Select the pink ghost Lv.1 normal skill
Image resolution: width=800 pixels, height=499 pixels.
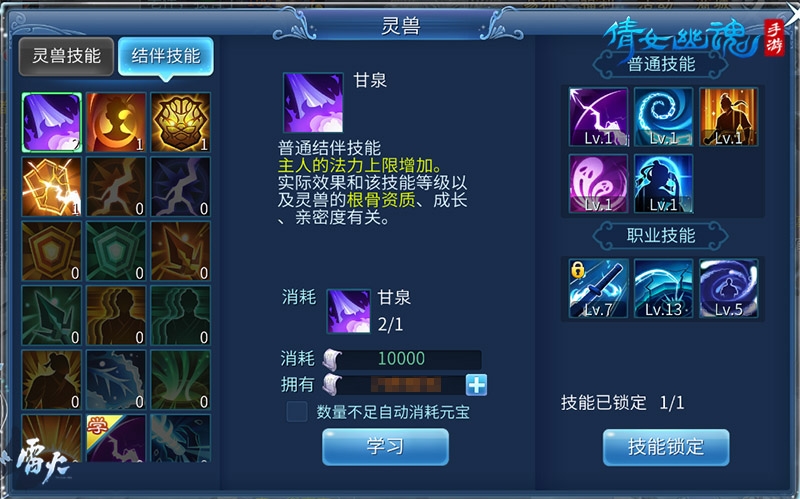[598, 184]
